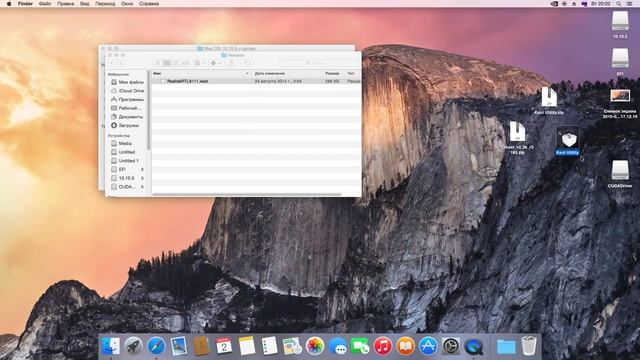The width and height of the screenshot is (640, 360).
Task: Open Spotlight search in menu bar
Action: [x=619, y=4]
